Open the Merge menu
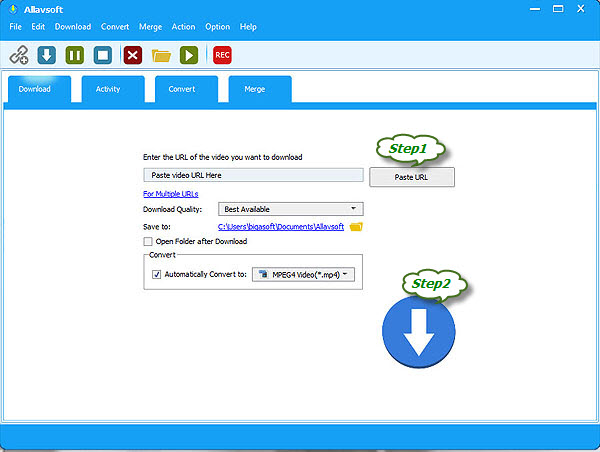The image size is (600, 452). (x=150, y=27)
